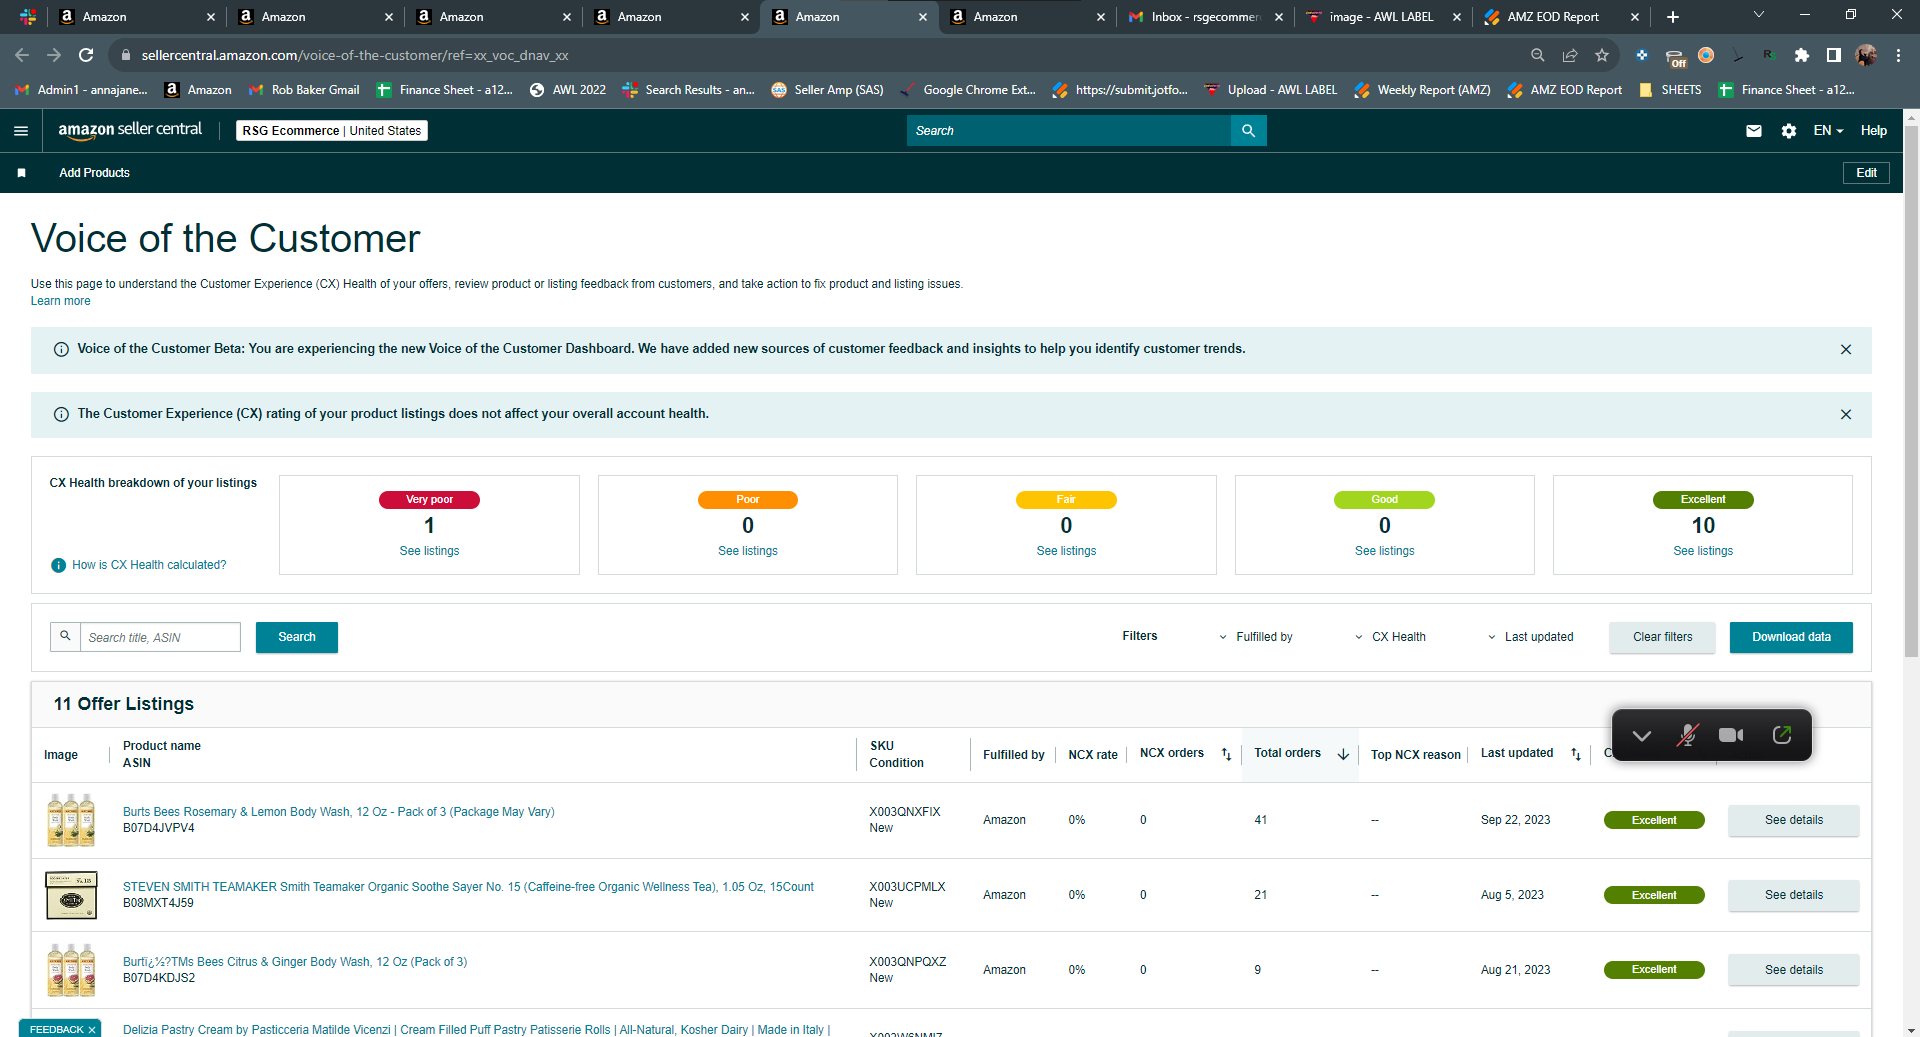Open the Burts Bees Citrus & Ginger listing title
This screenshot has height=1037, width=1920.
(x=295, y=962)
